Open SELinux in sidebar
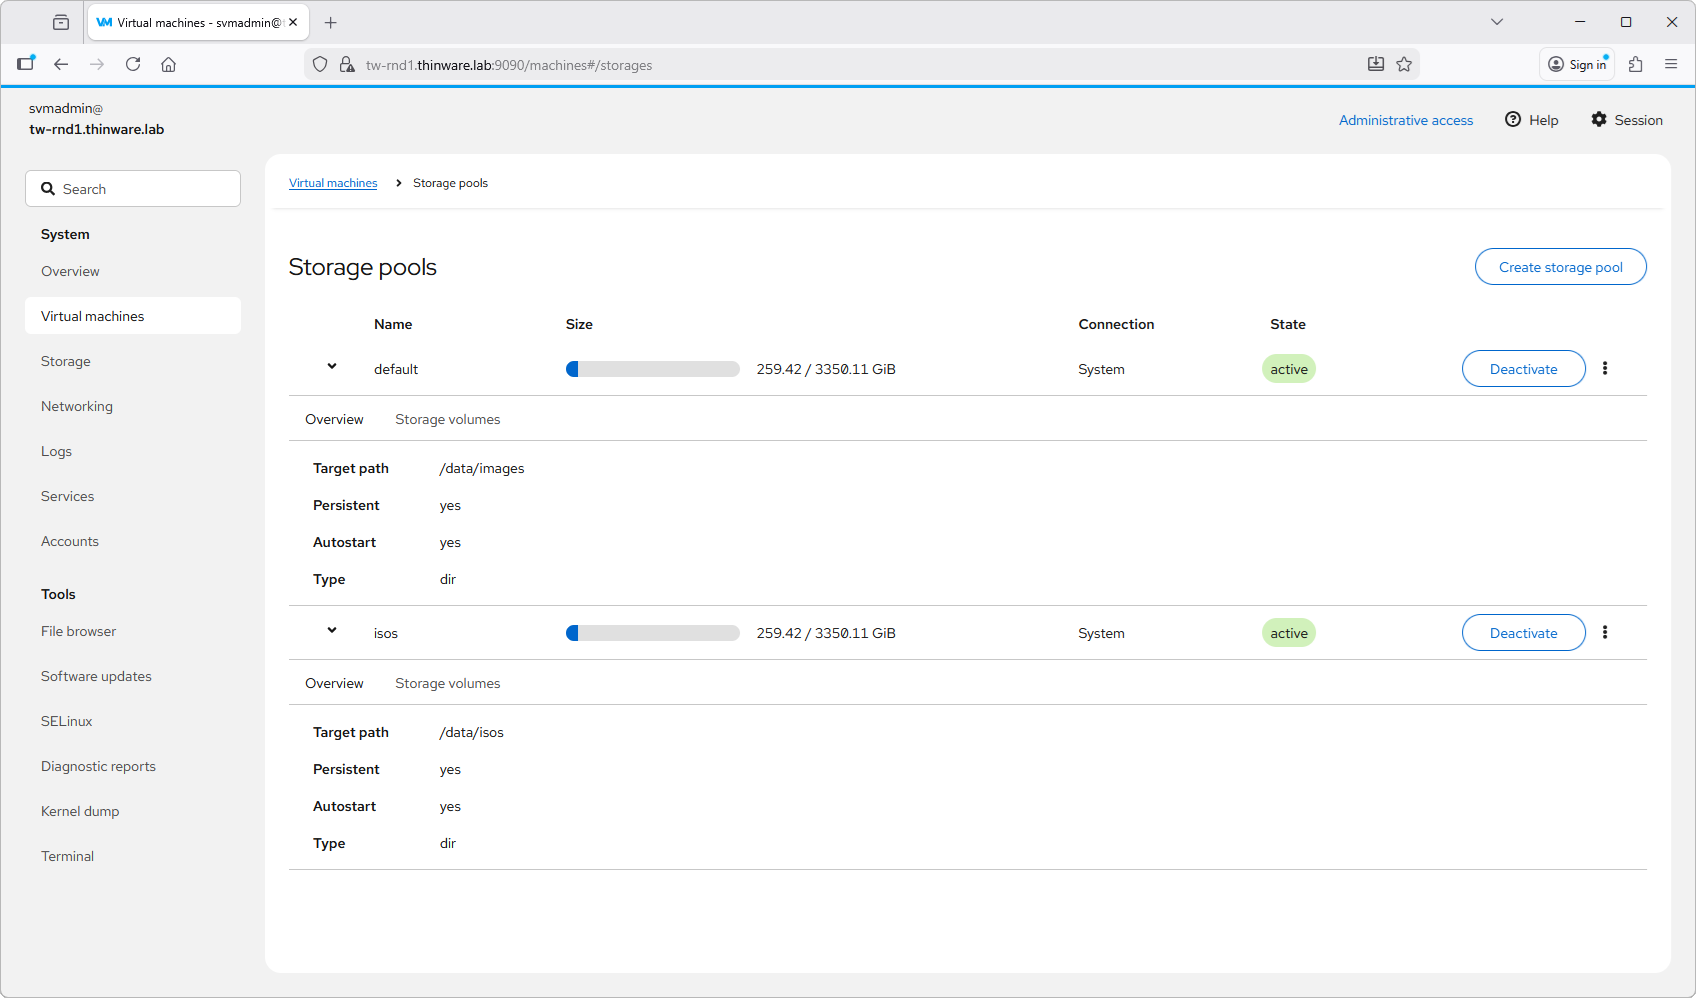 click(x=133, y=721)
